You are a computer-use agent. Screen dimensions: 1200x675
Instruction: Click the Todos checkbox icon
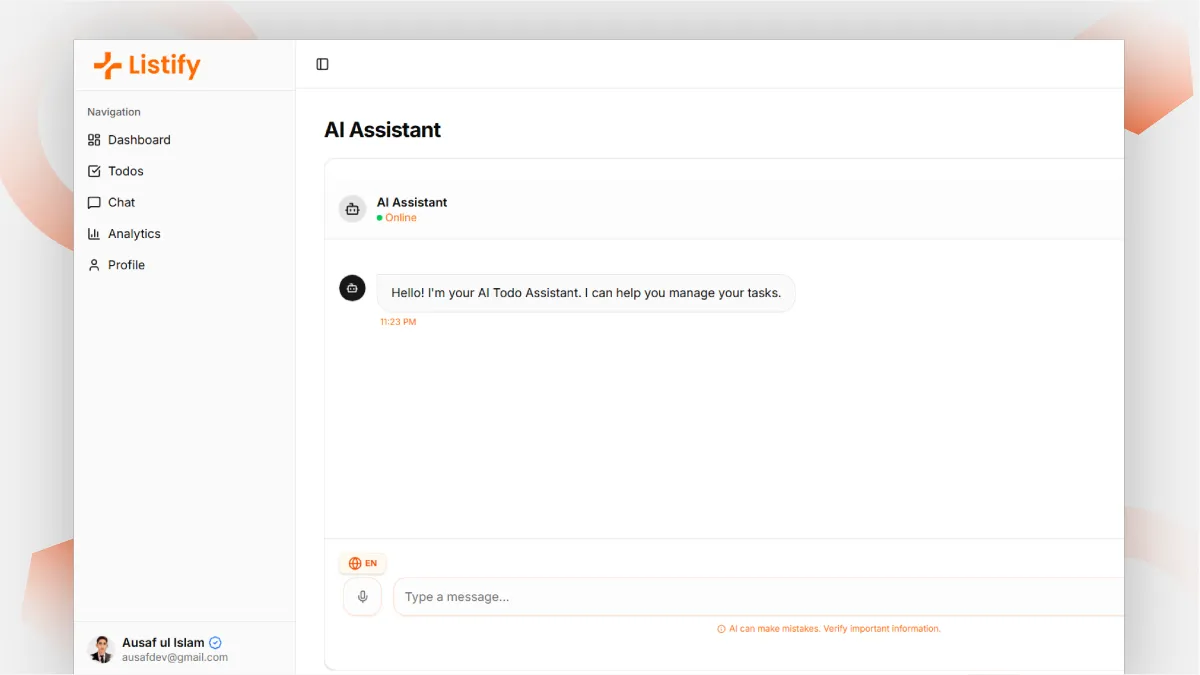[94, 171]
